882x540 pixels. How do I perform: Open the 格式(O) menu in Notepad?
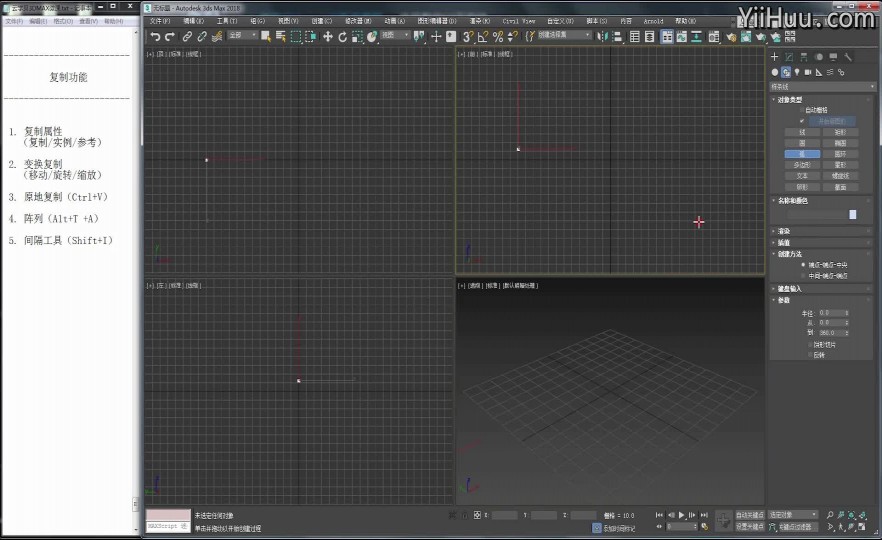[x=63, y=21]
